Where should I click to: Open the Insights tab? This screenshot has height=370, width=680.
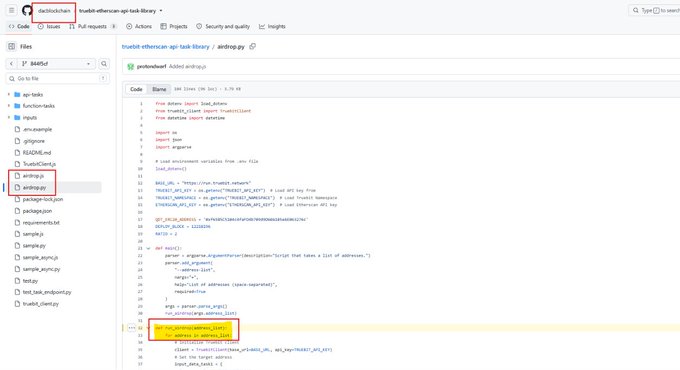tap(272, 26)
